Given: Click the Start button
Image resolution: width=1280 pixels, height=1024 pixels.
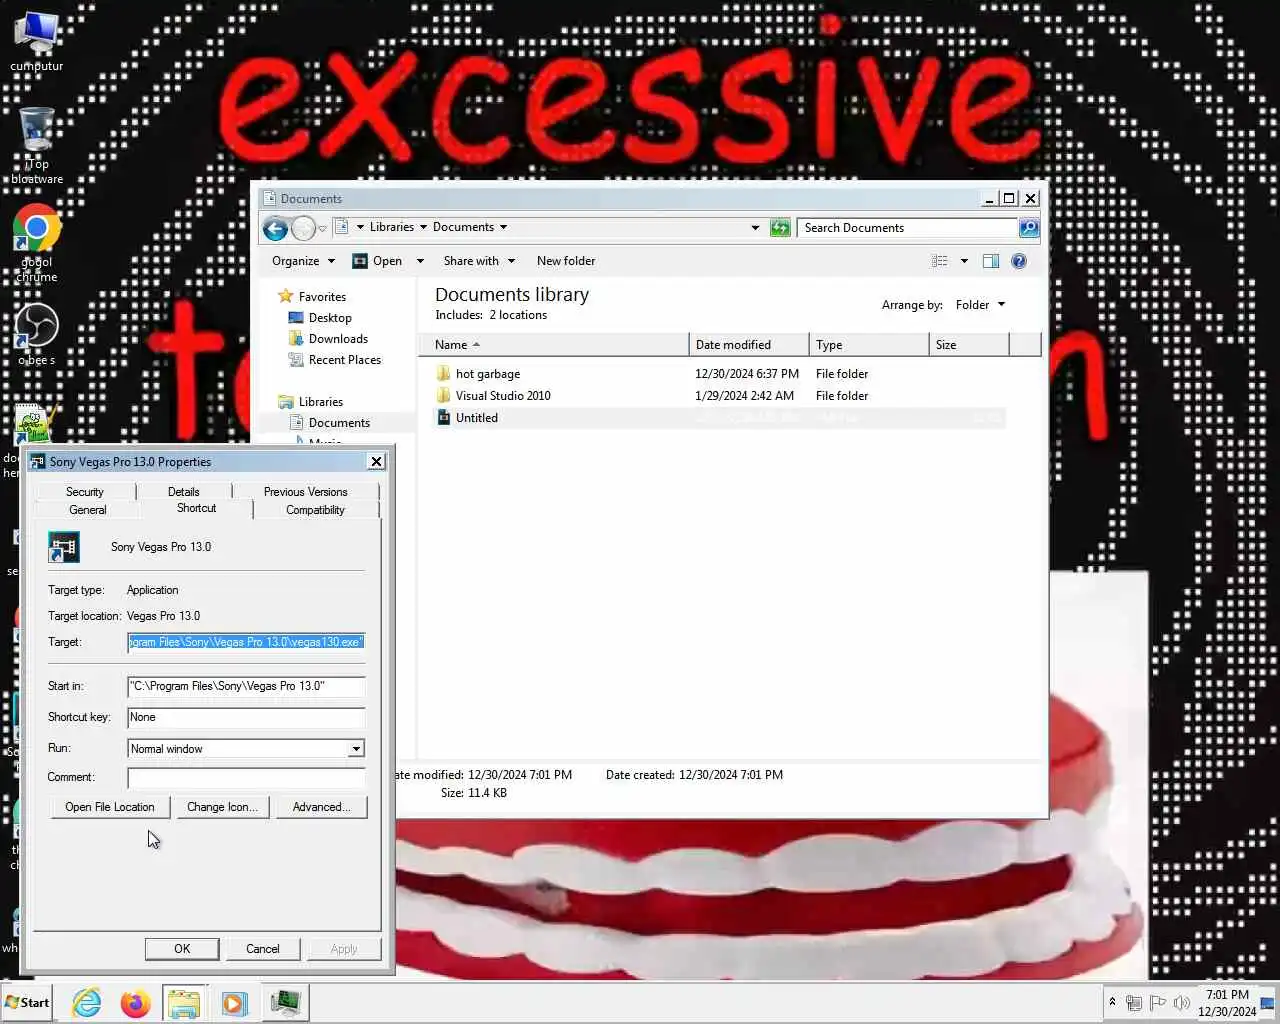Looking at the screenshot, I should tap(28, 1002).
